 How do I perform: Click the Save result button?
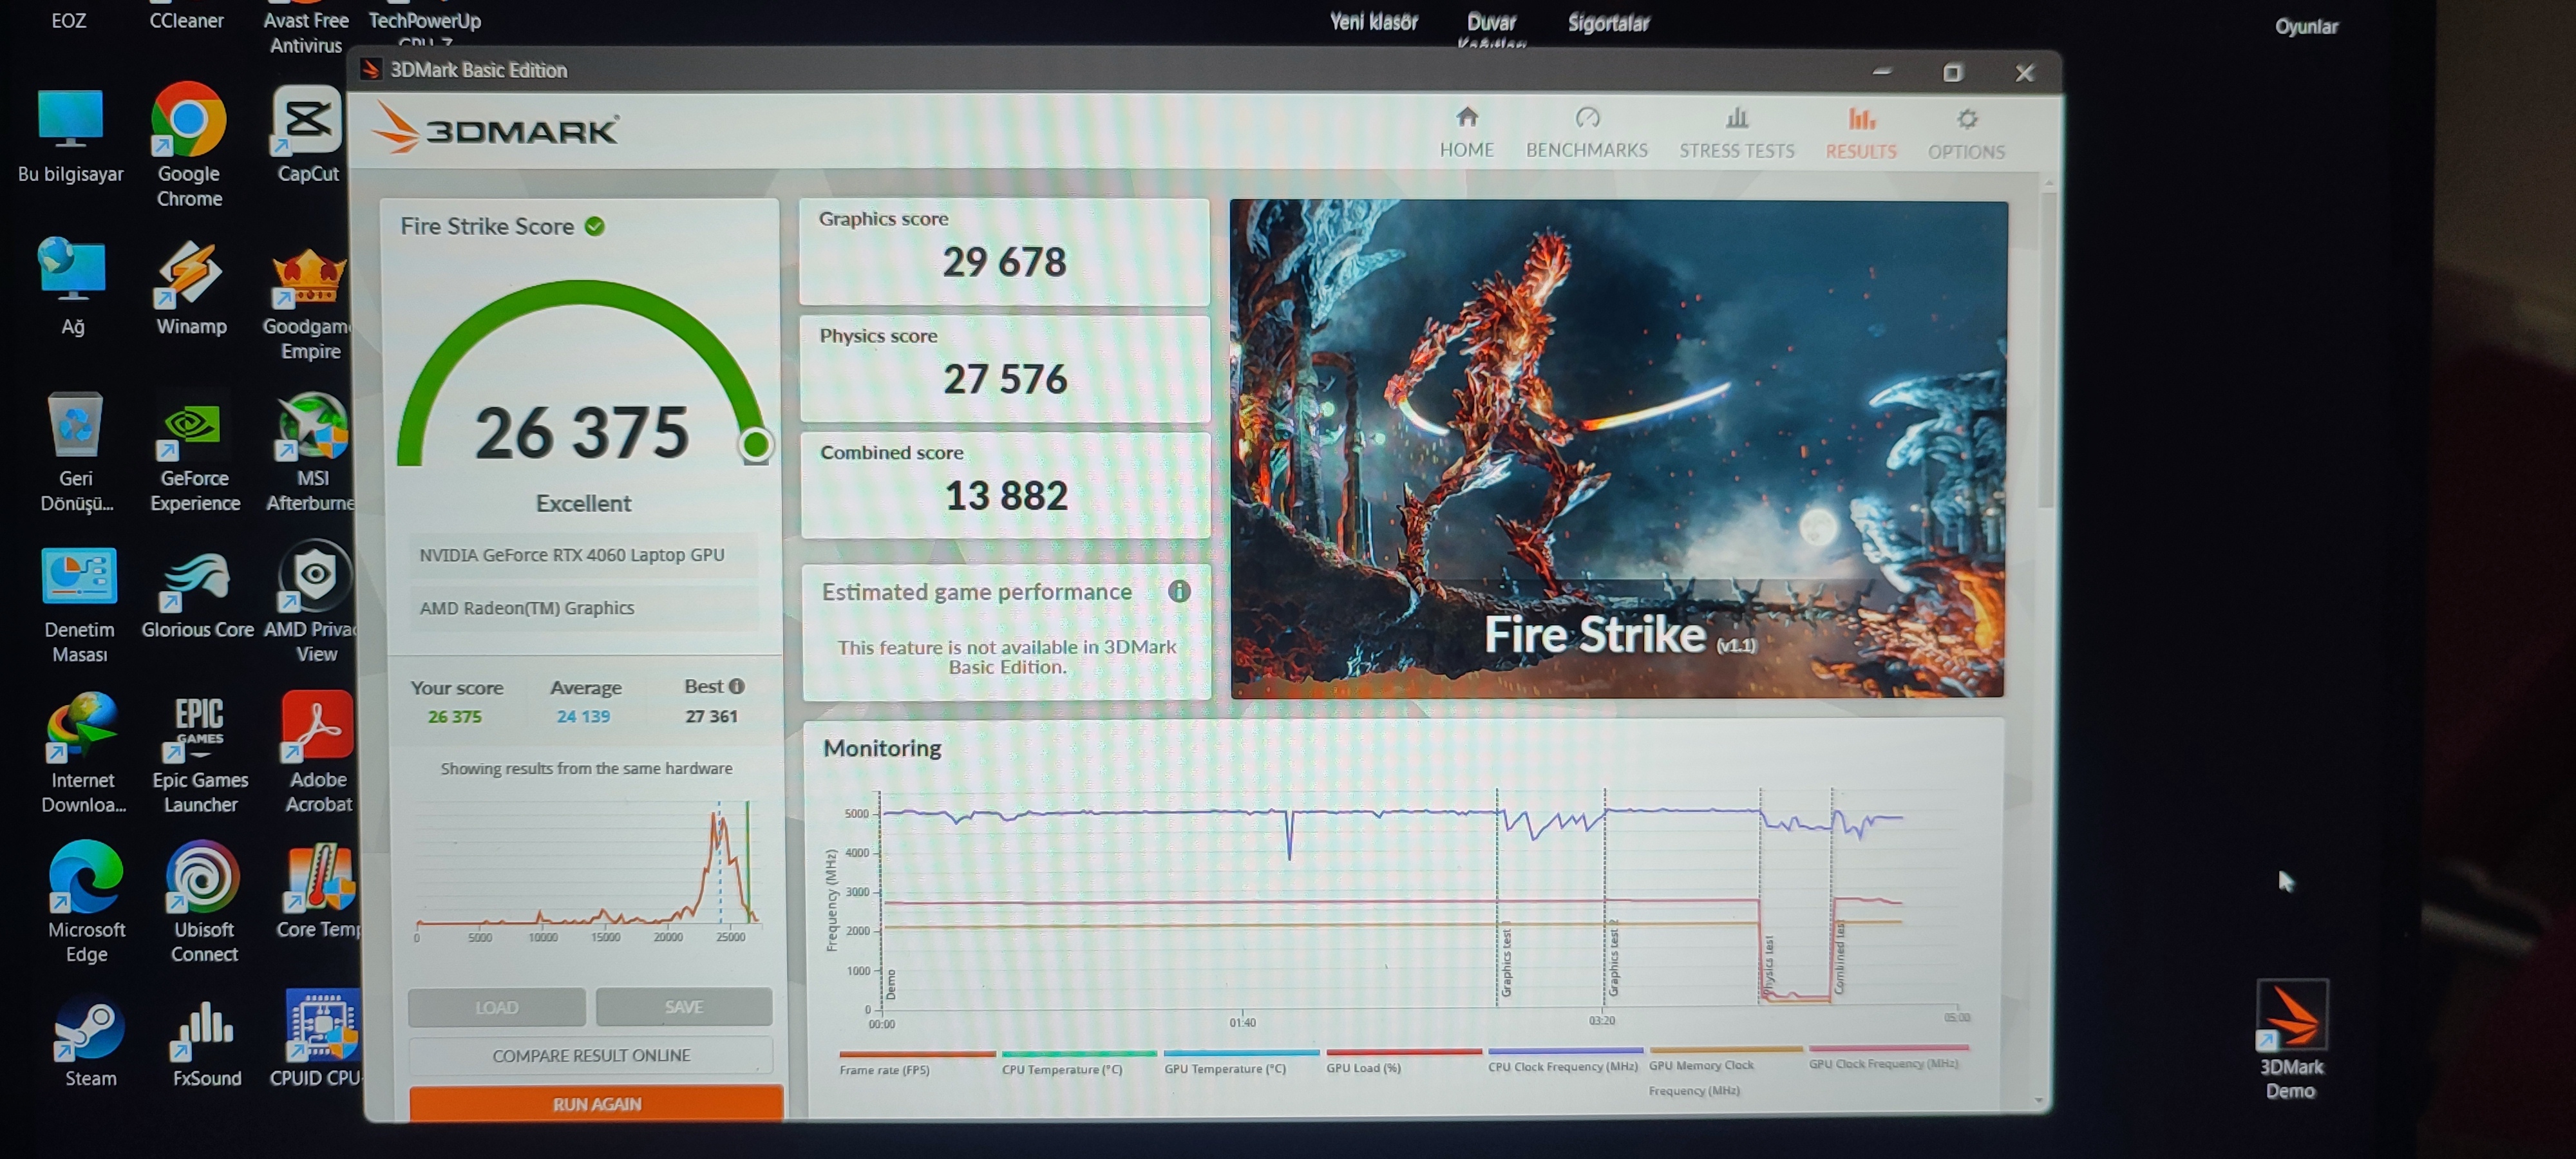[x=684, y=1007]
